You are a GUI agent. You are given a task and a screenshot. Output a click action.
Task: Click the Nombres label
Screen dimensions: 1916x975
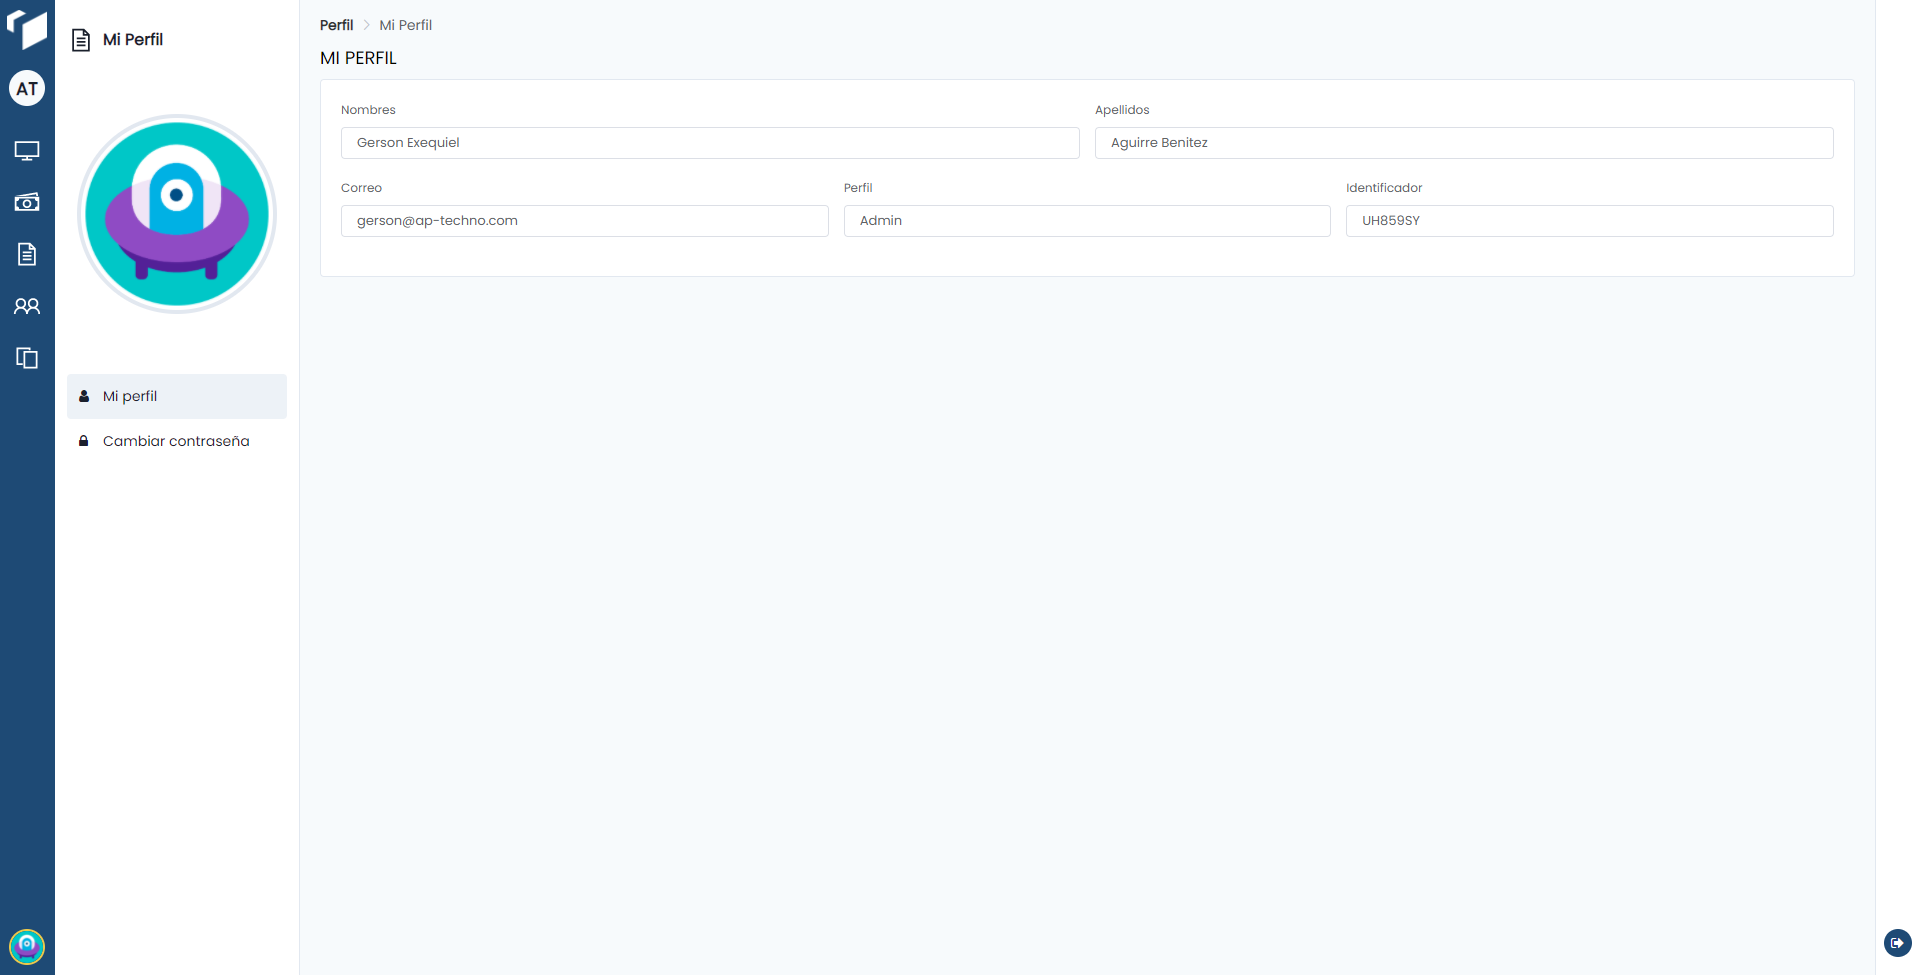tap(368, 110)
